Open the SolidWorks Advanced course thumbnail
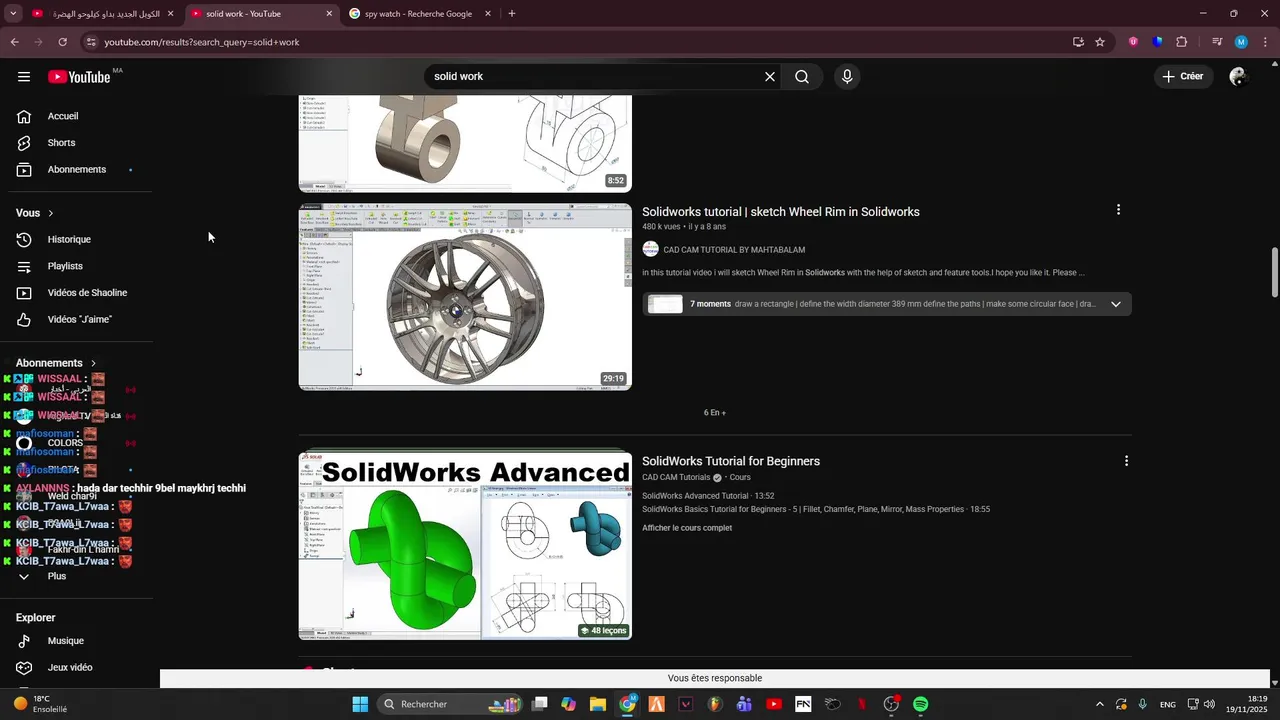The image size is (1280, 720). click(x=465, y=546)
